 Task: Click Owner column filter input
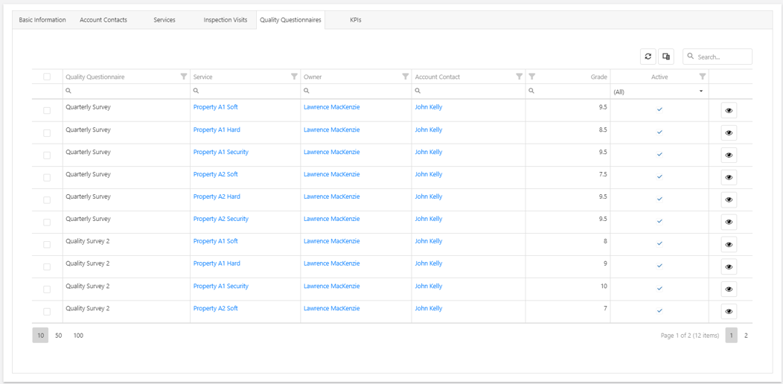[x=356, y=91]
